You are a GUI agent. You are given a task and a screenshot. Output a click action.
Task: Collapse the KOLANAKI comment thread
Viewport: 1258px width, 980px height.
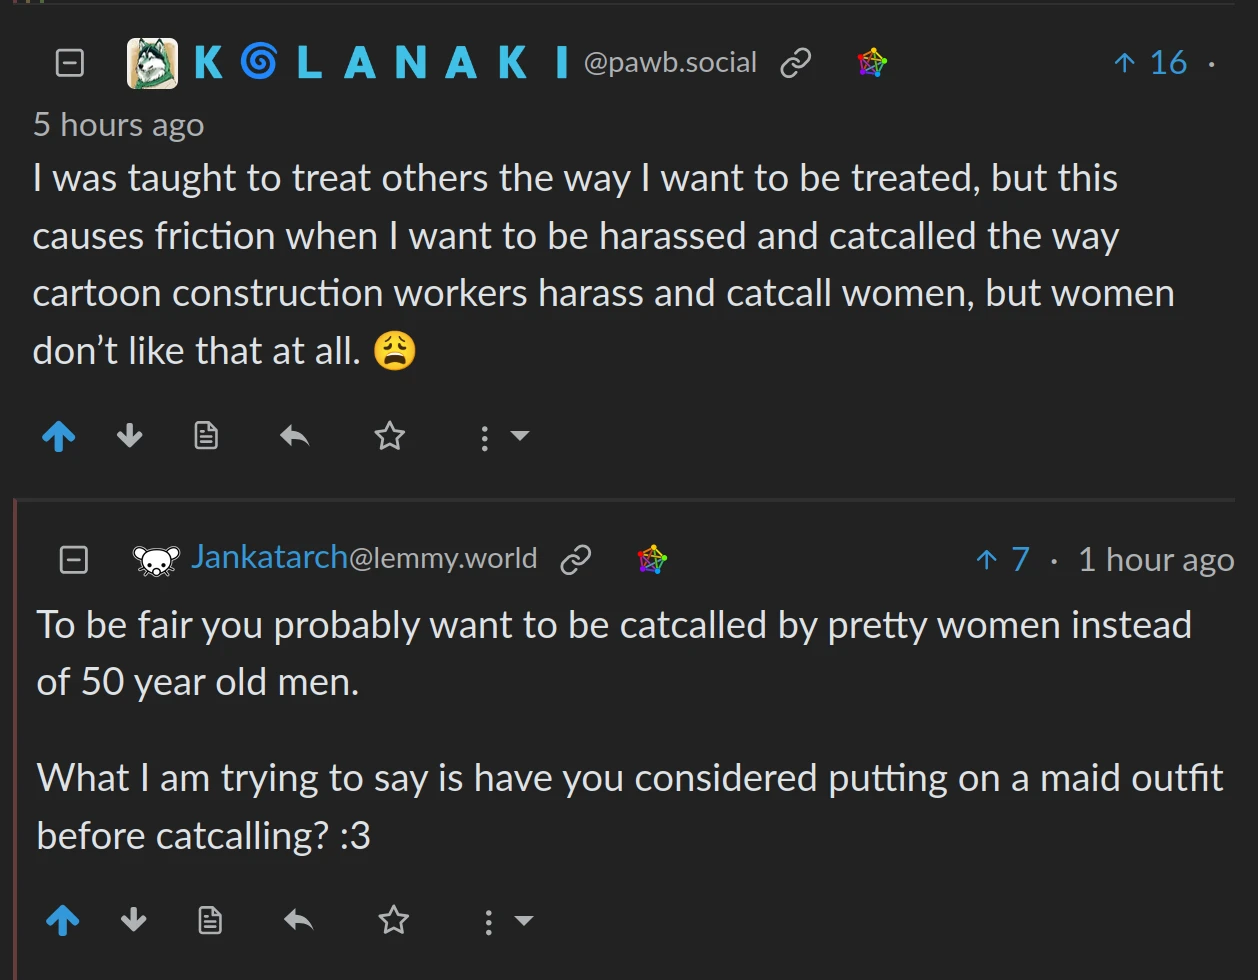(x=69, y=63)
